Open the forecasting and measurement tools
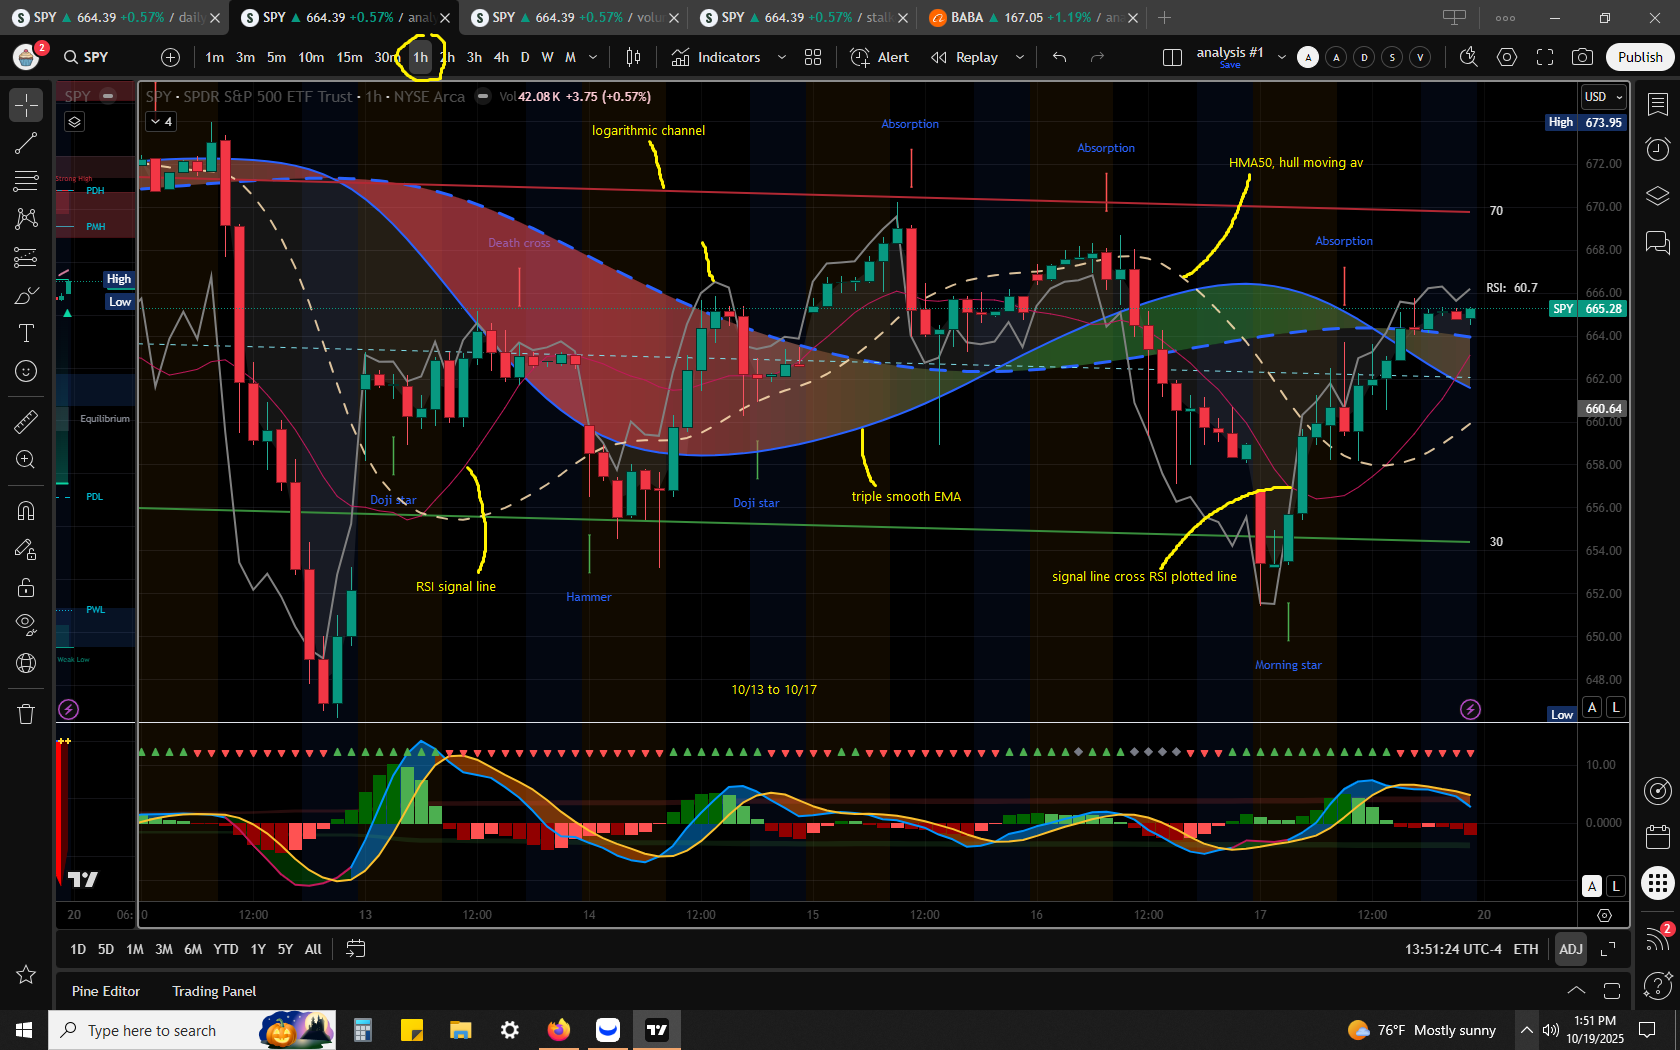 26,257
